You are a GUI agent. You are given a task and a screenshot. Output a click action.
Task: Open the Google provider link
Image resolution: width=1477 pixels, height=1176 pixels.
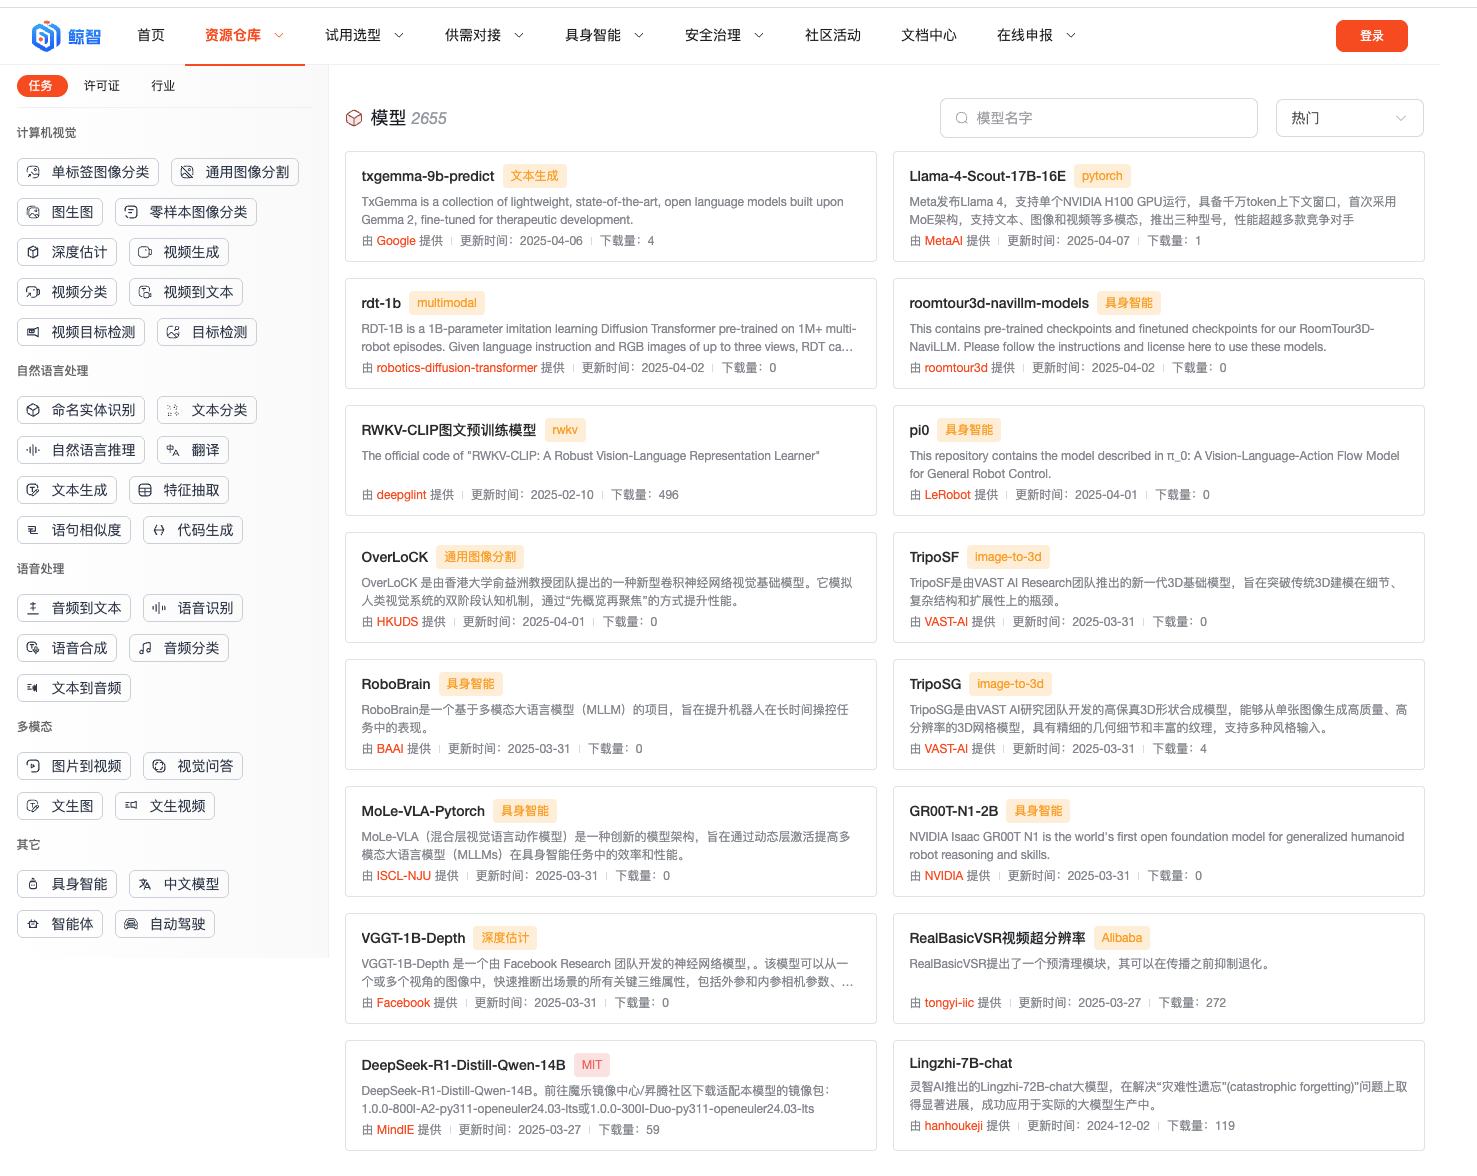[x=396, y=241]
